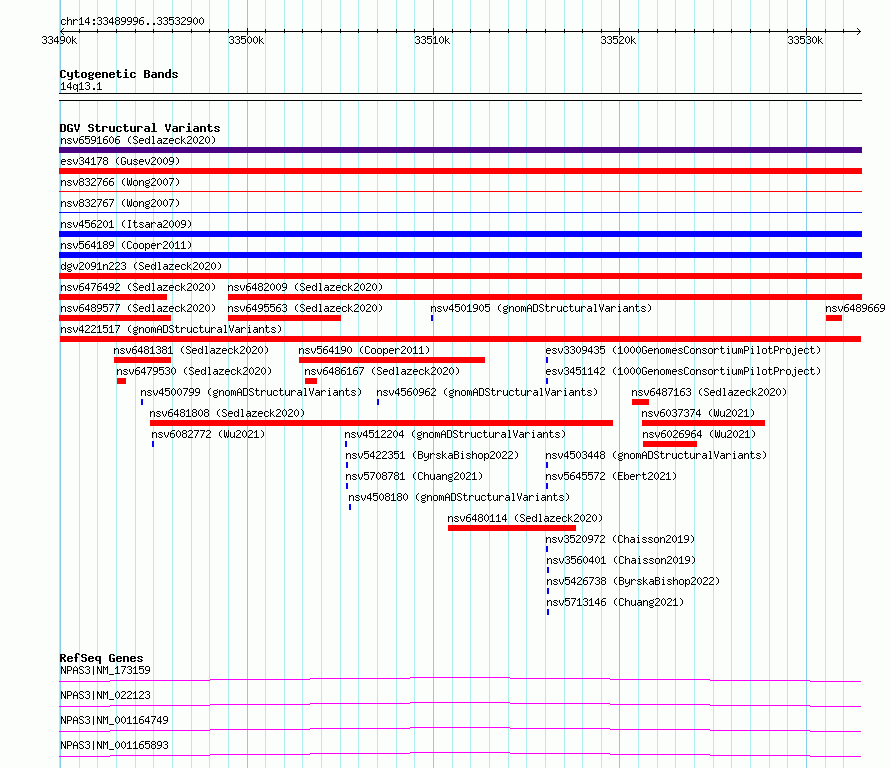Select the nsv564189 (Cooper2011) label

tap(126, 245)
